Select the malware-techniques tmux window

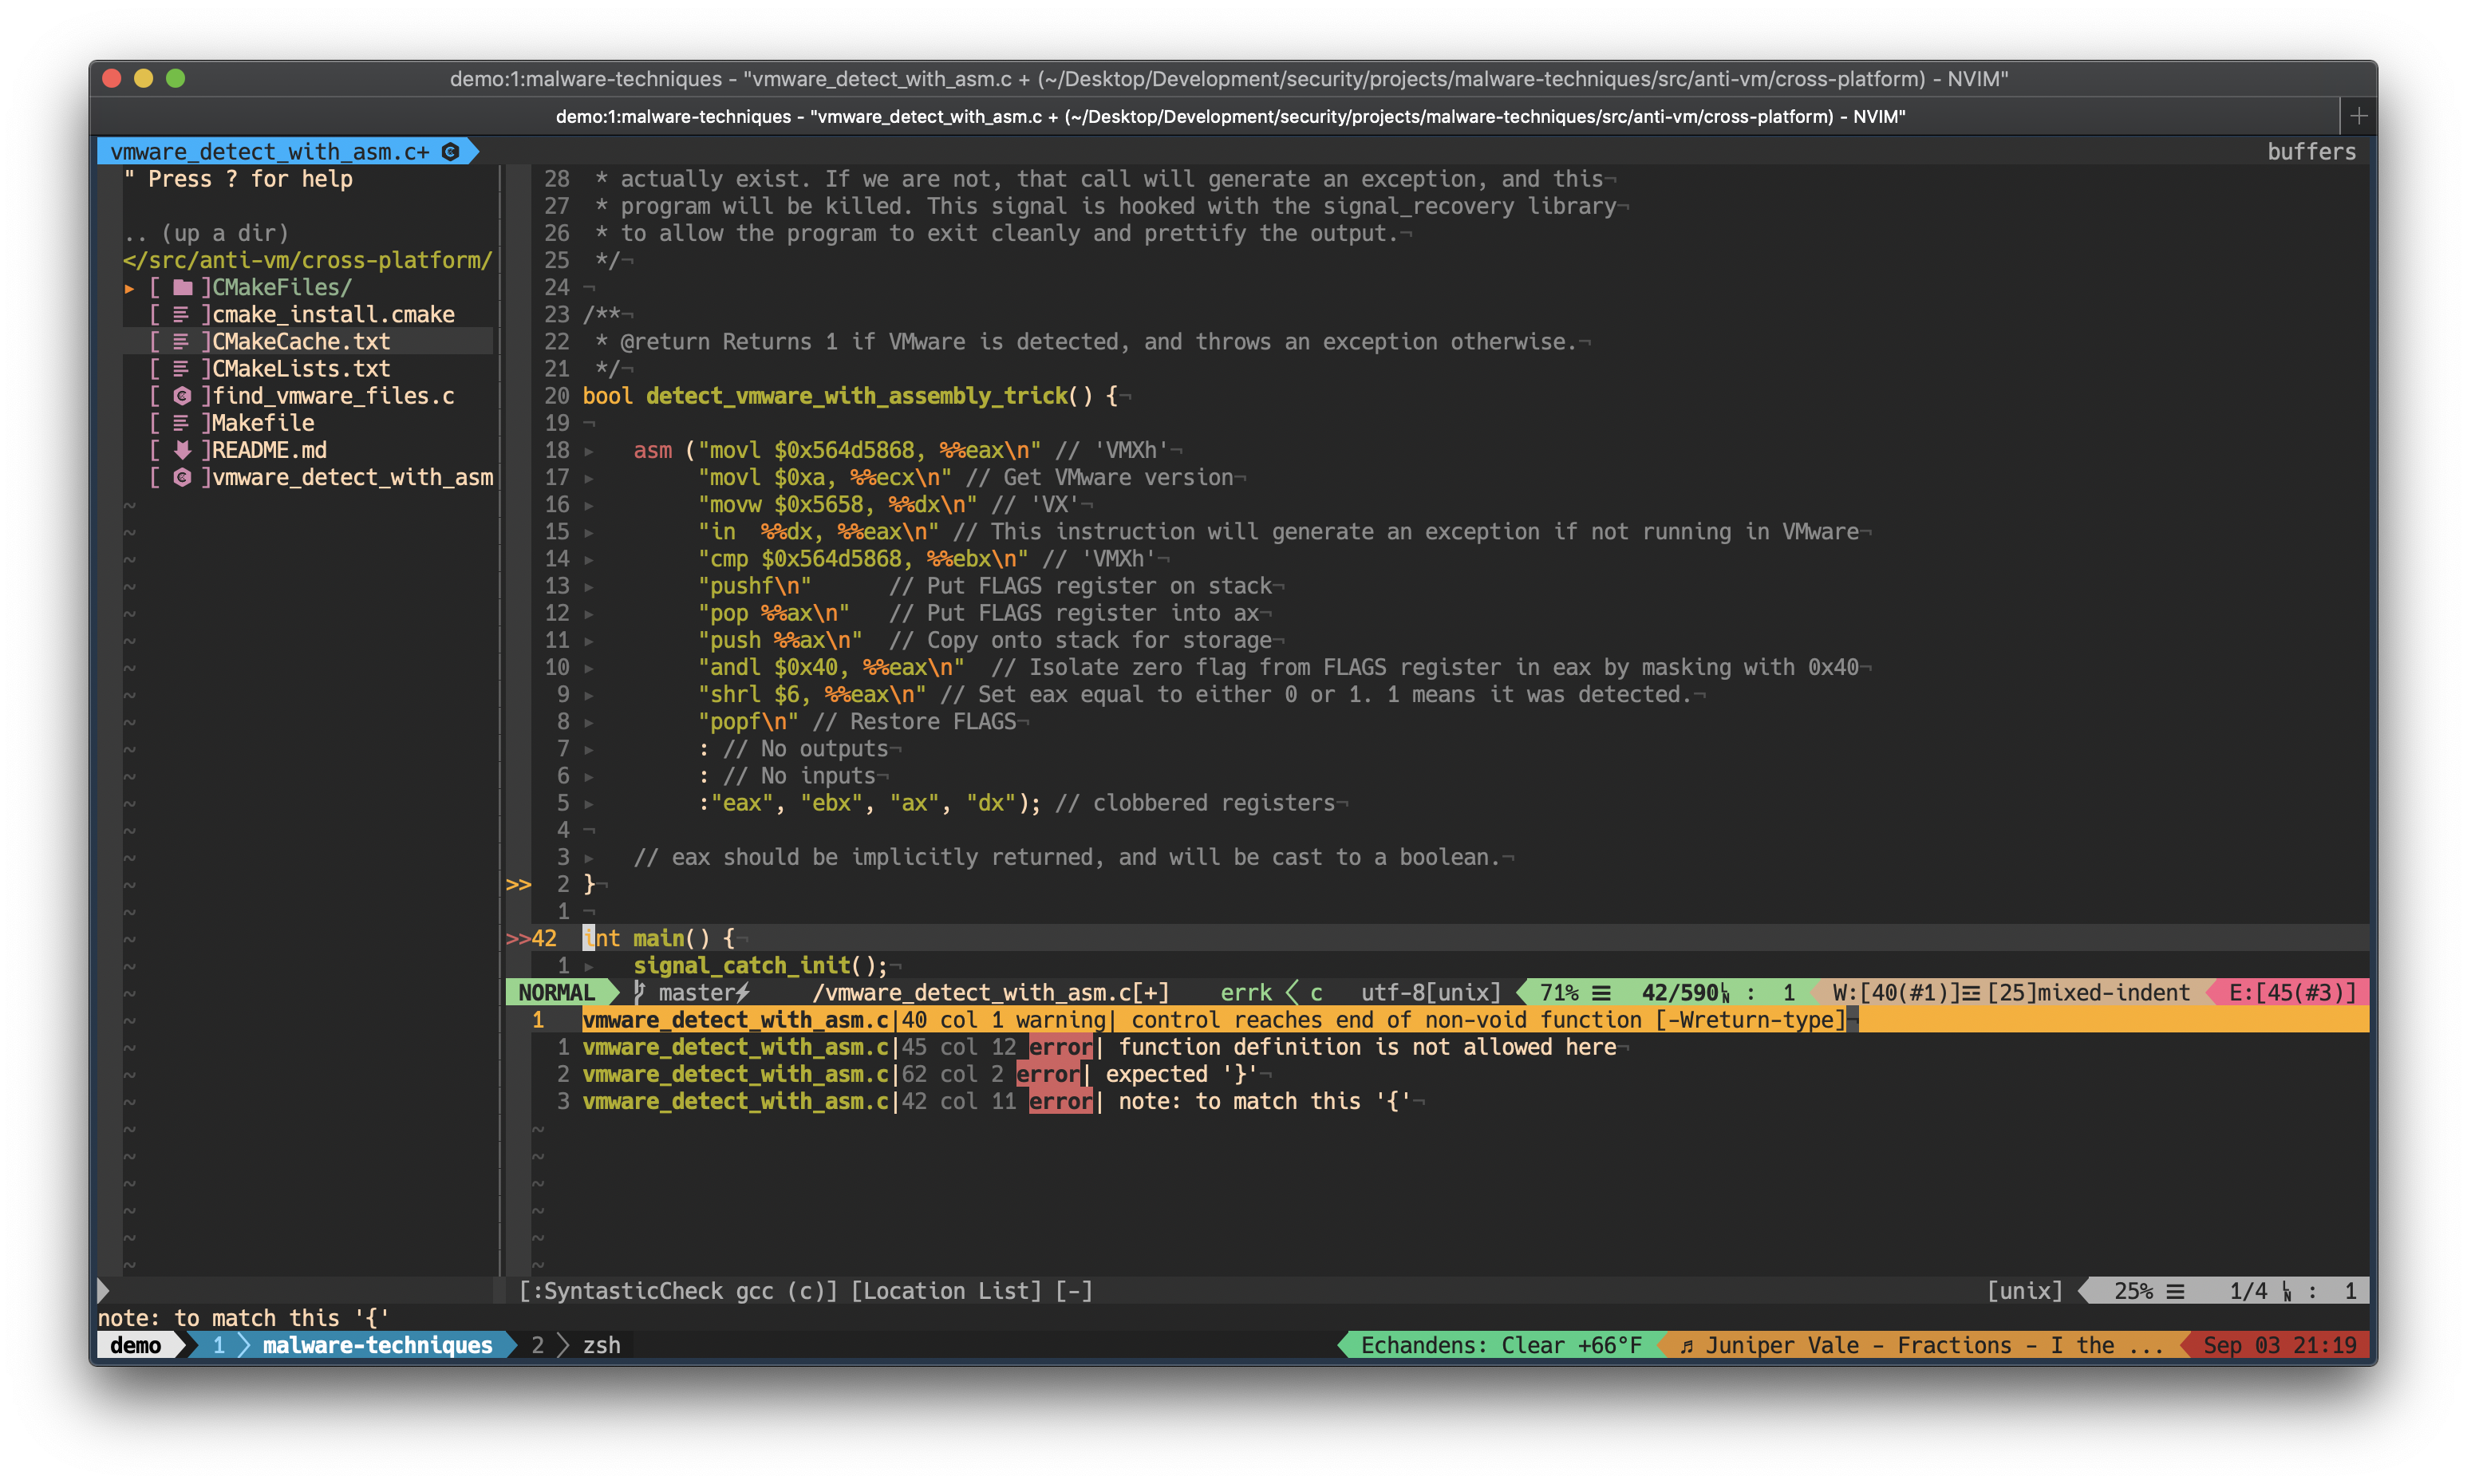click(x=377, y=1346)
